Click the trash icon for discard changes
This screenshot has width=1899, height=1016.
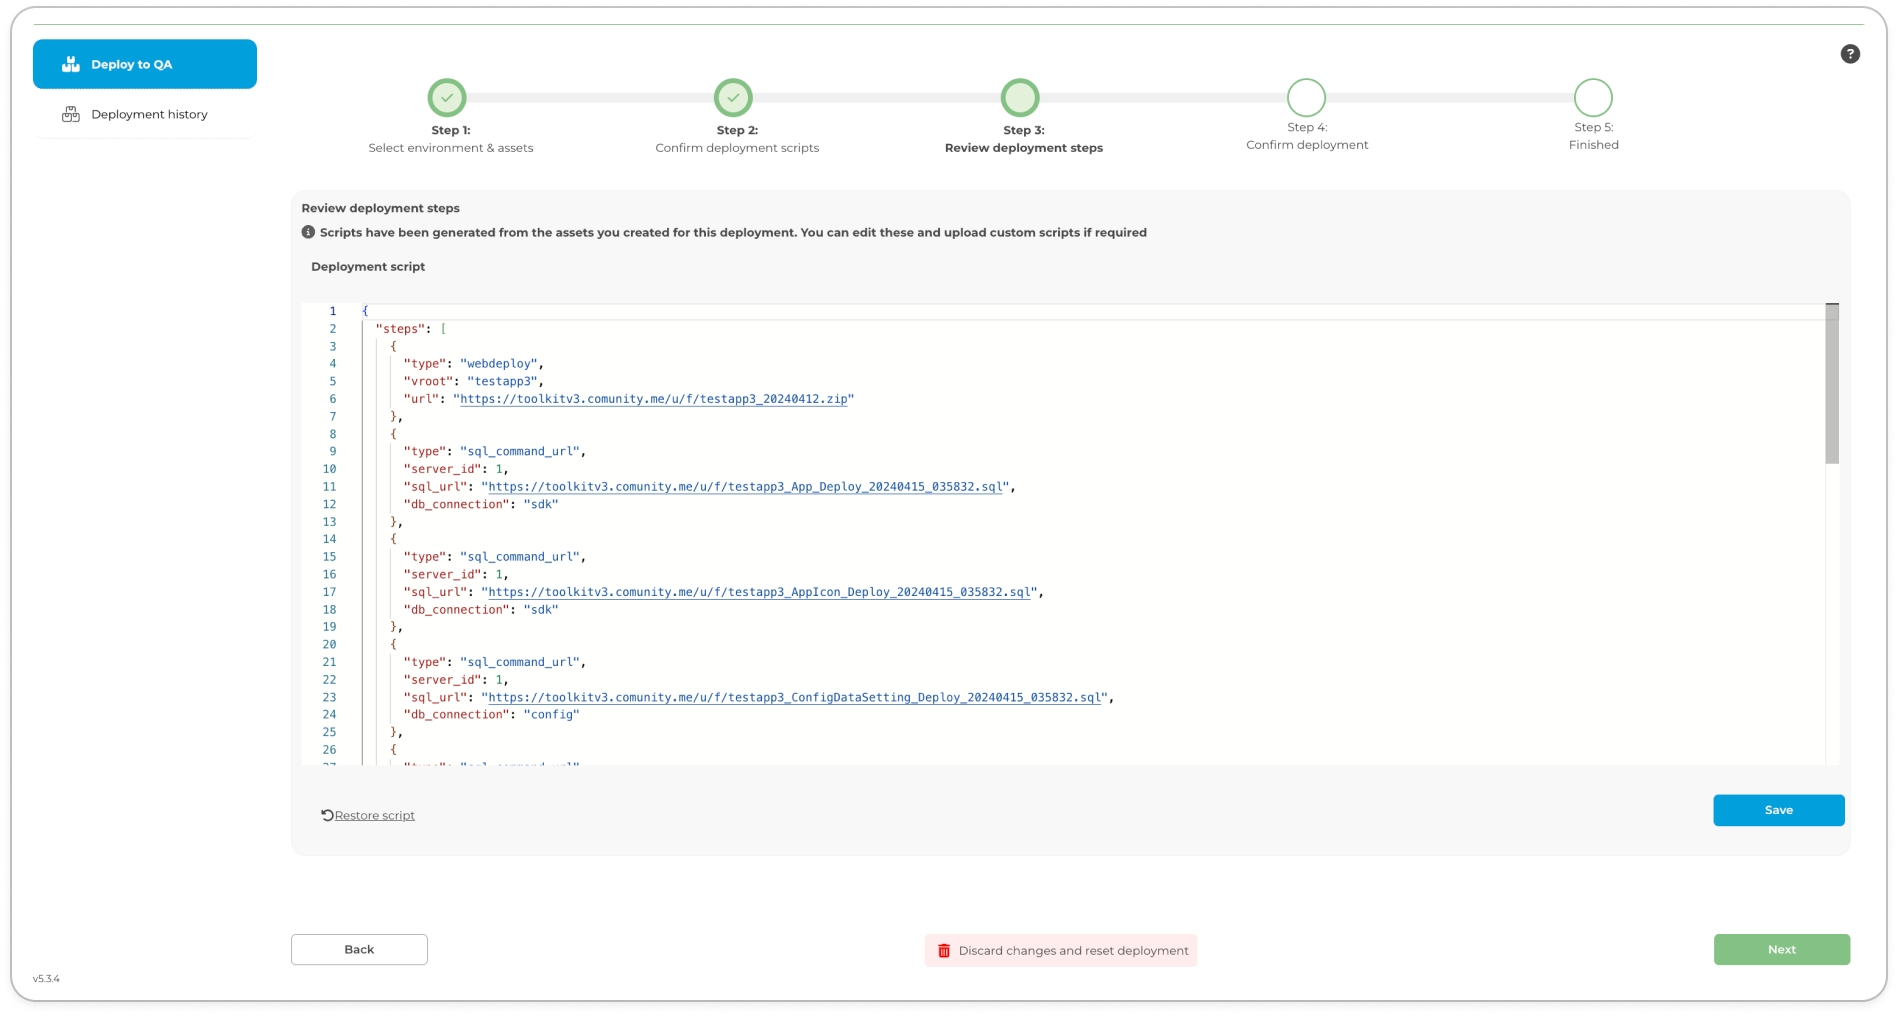point(943,951)
